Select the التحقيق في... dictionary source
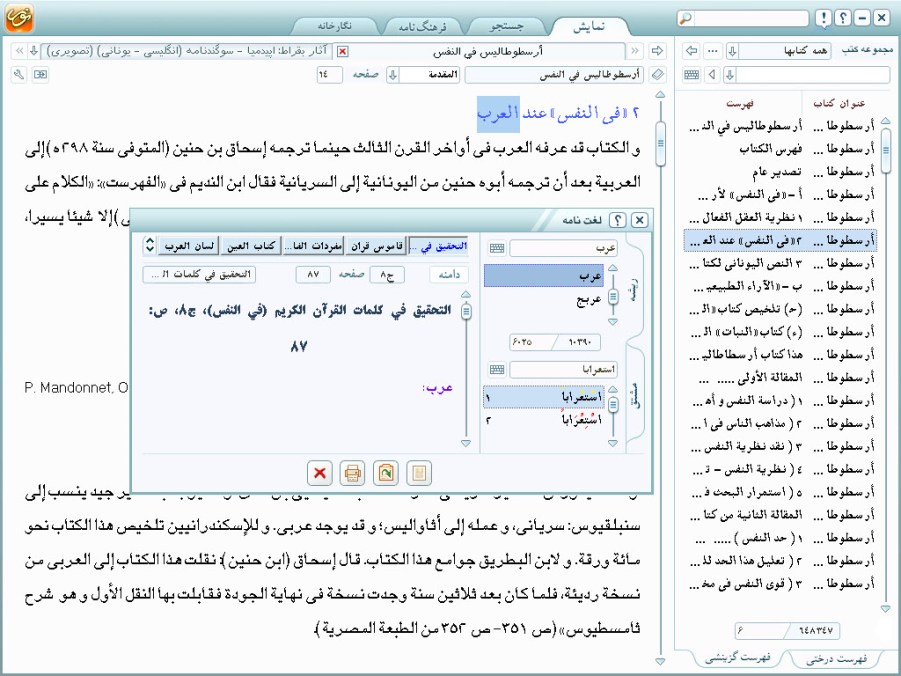 click(439, 246)
